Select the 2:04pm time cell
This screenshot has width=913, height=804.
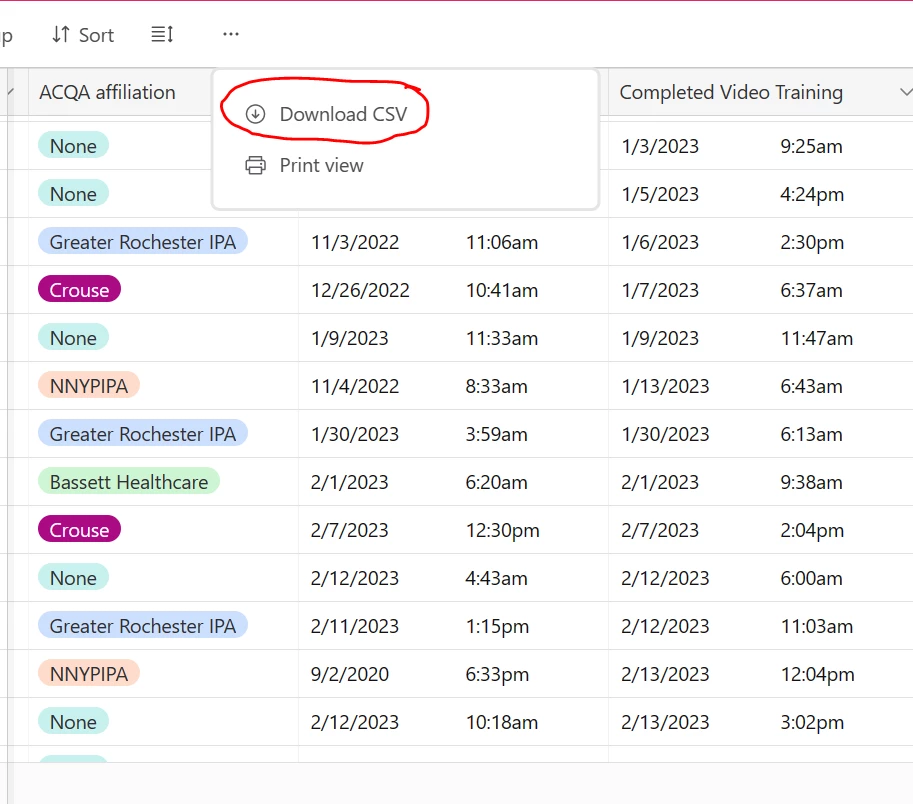click(812, 530)
